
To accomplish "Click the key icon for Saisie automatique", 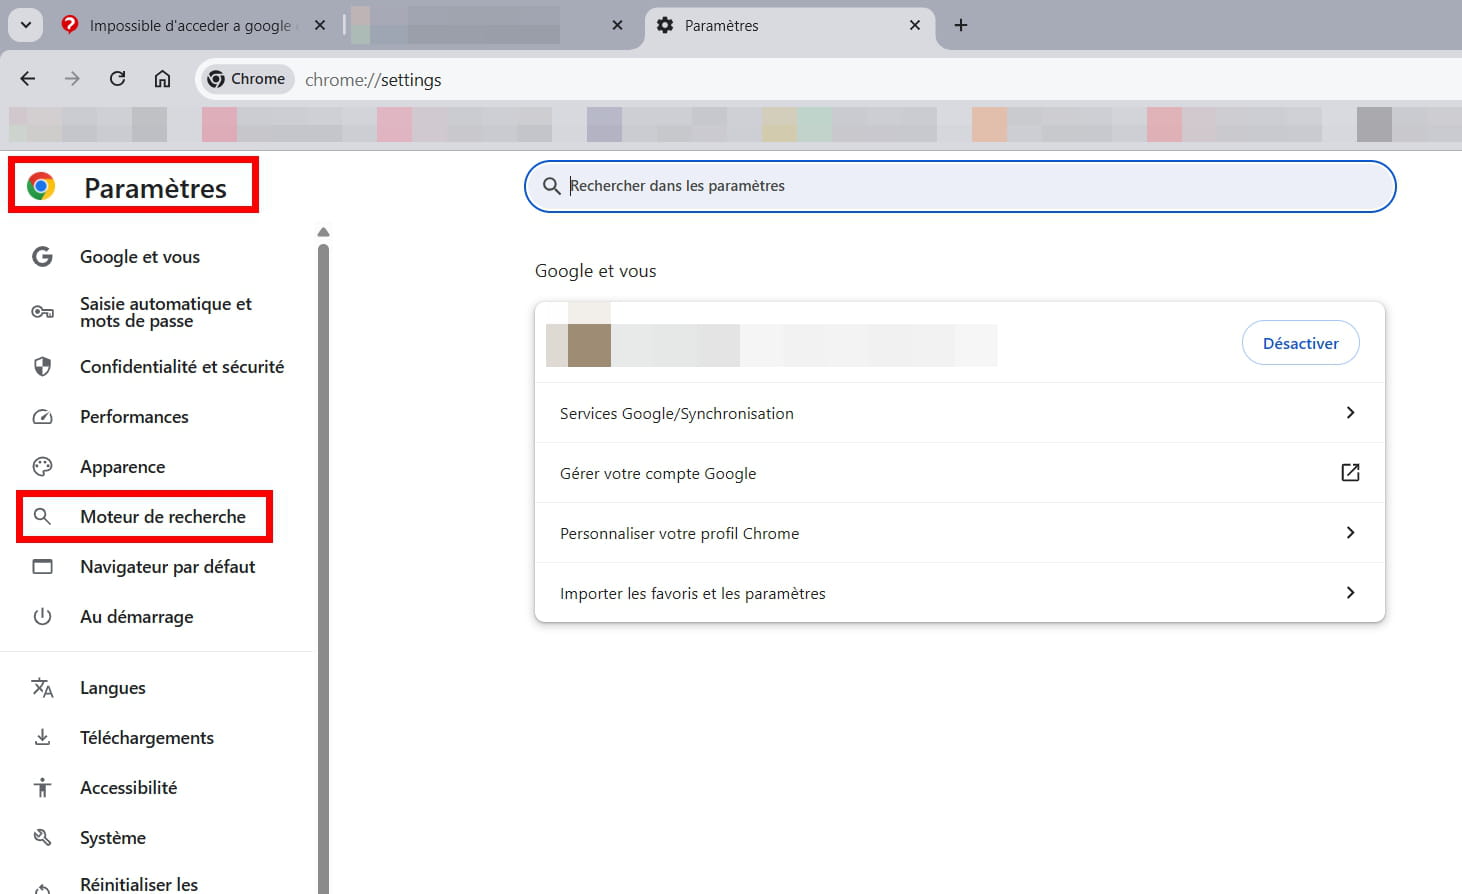I will click(42, 312).
